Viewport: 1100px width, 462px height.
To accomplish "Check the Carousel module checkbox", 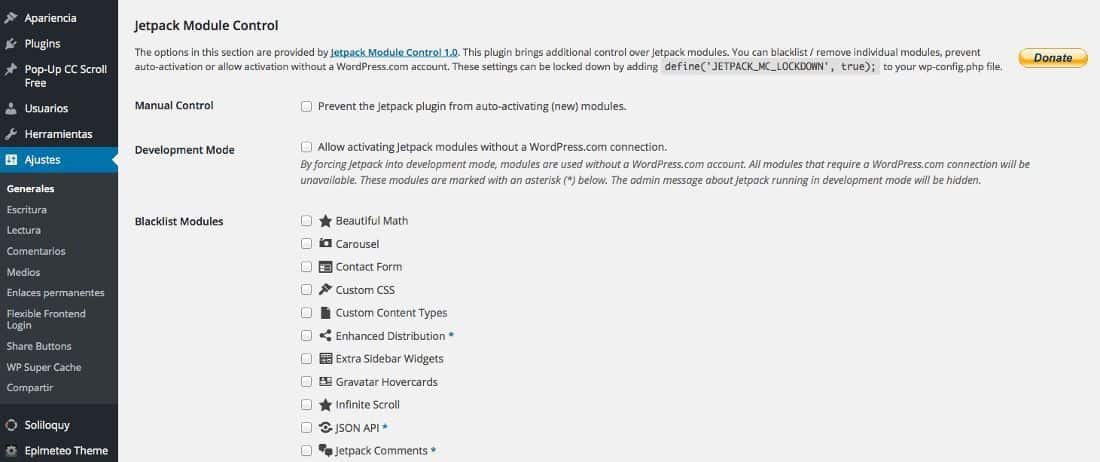I will (307, 244).
